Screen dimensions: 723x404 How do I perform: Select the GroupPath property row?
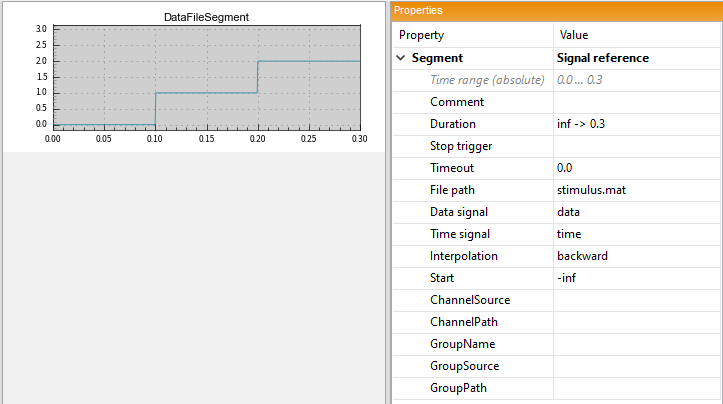pyautogui.click(x=557, y=388)
